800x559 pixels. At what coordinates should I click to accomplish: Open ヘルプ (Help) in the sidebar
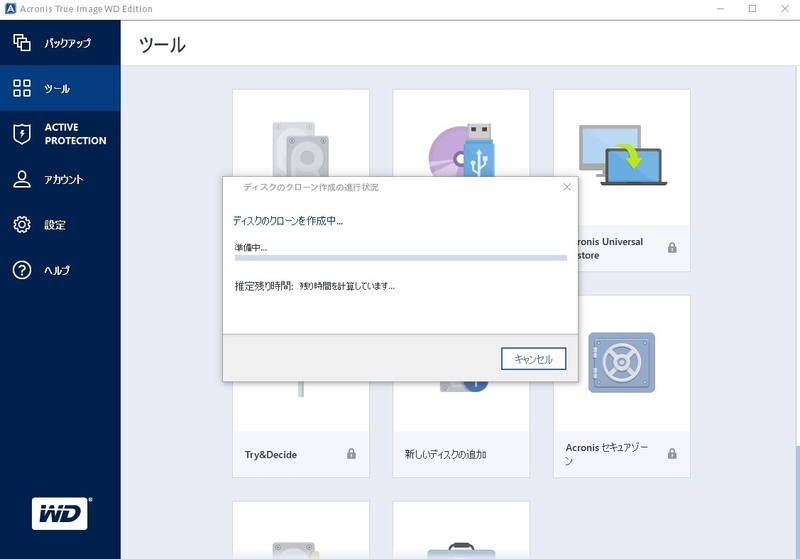pos(60,270)
